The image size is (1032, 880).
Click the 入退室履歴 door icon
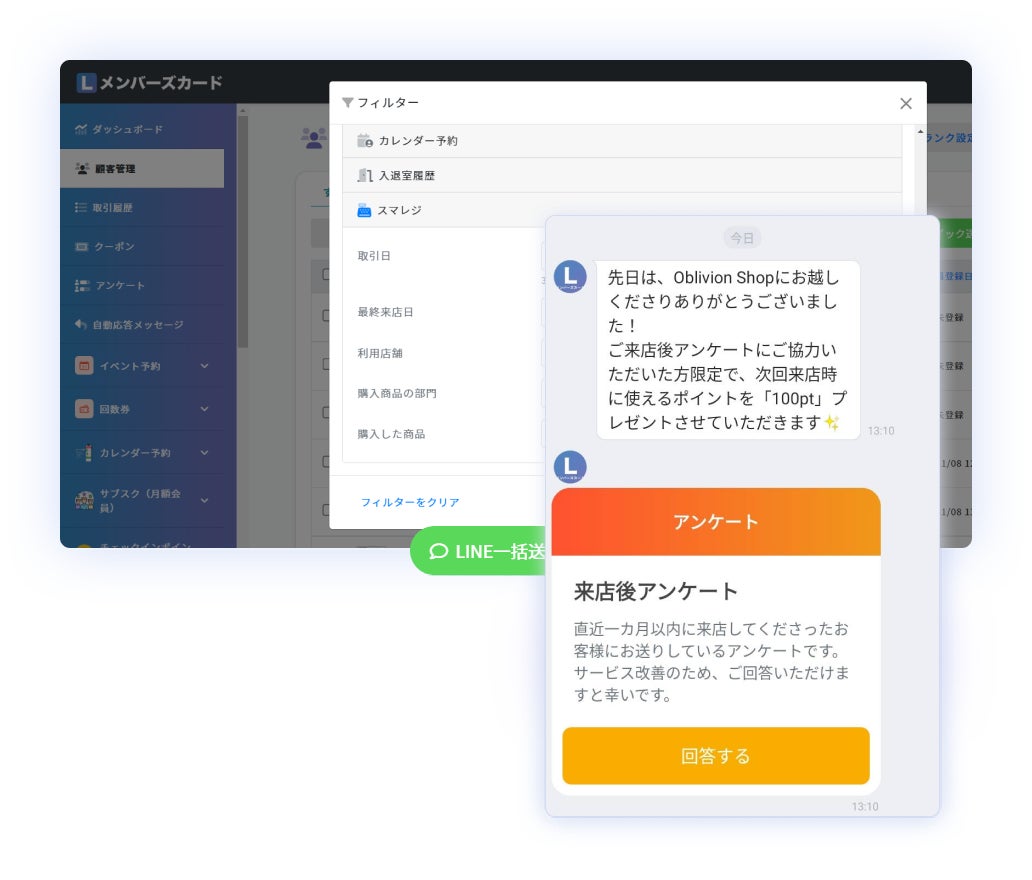(365, 175)
